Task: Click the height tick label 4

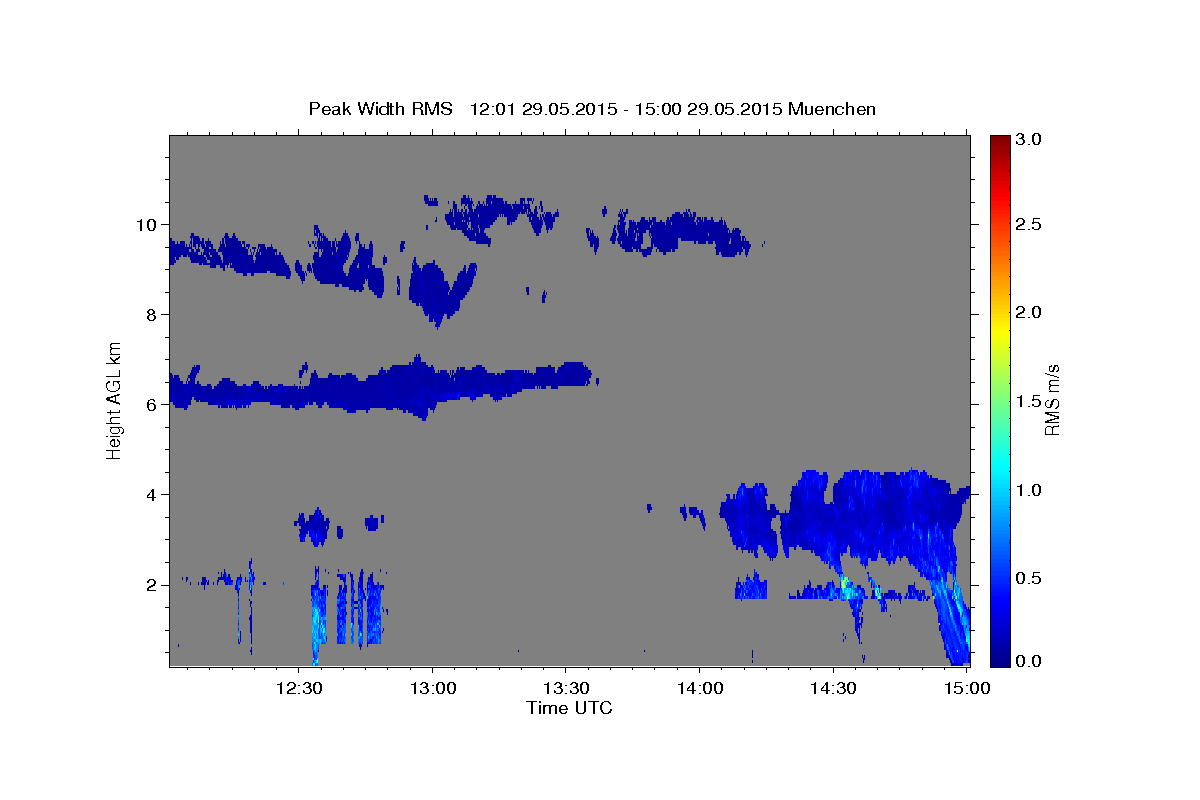Action: [153, 494]
